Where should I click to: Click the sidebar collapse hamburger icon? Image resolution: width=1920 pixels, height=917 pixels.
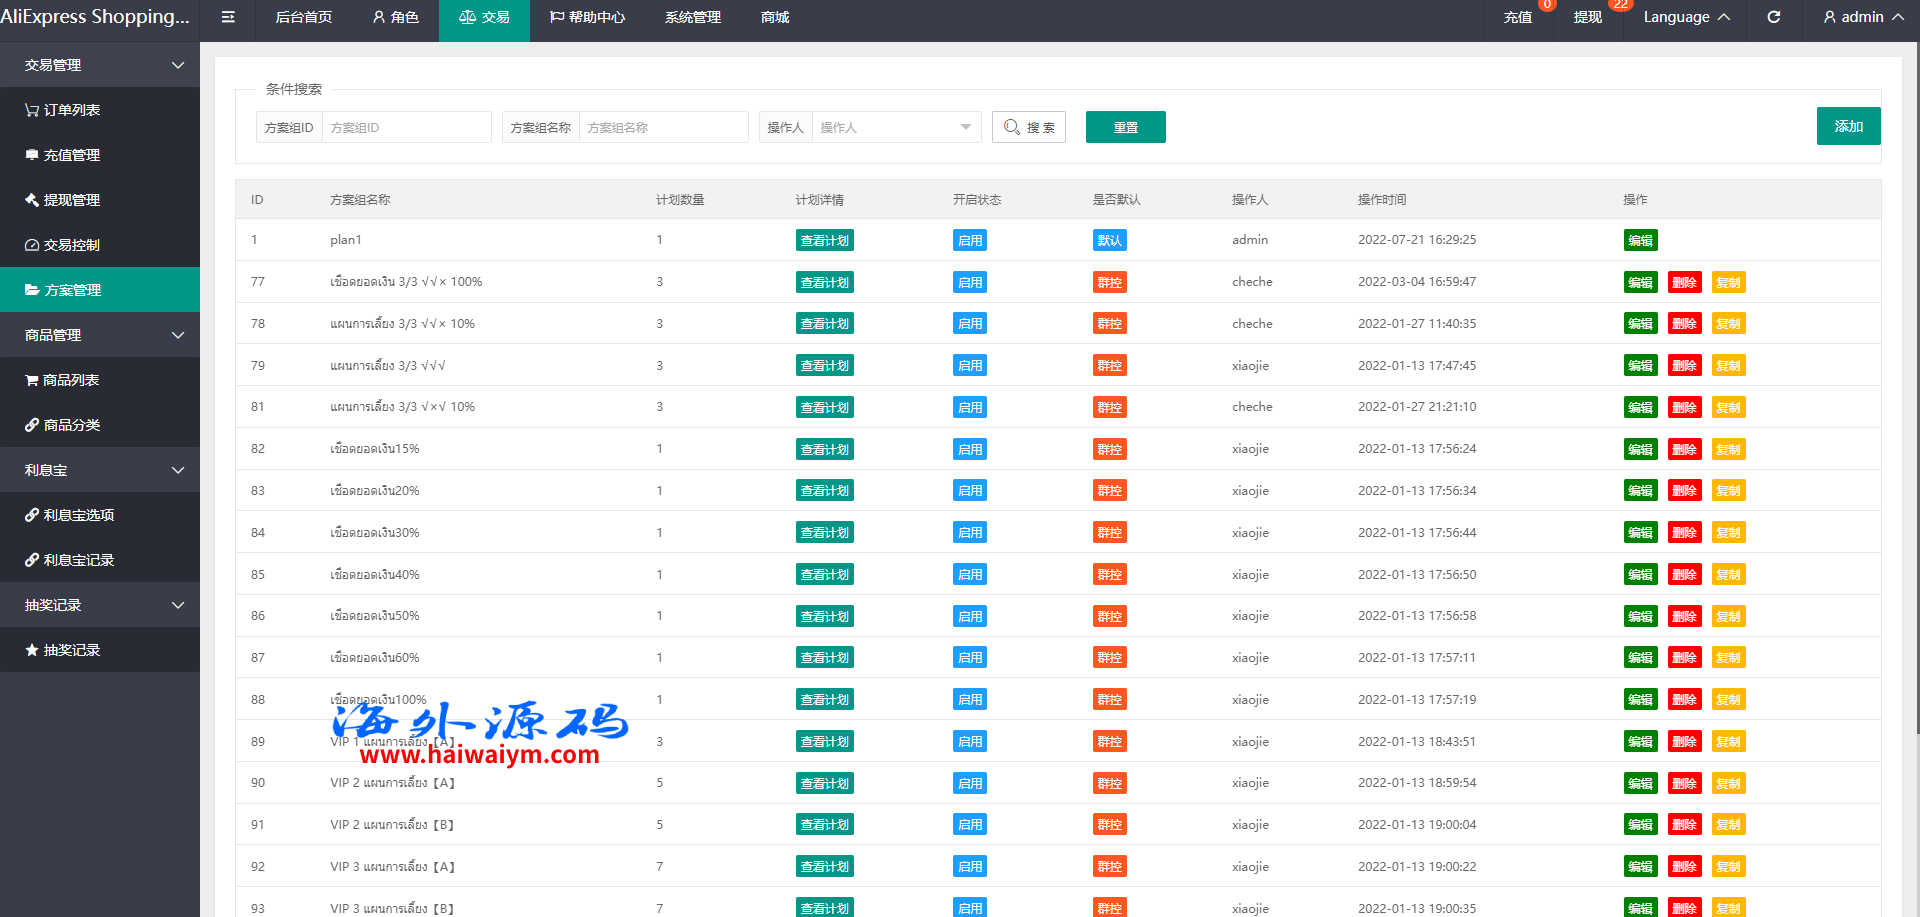228,17
